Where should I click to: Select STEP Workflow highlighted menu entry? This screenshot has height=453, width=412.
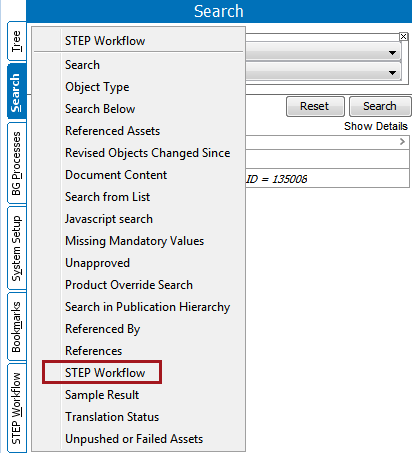[x=105, y=373]
